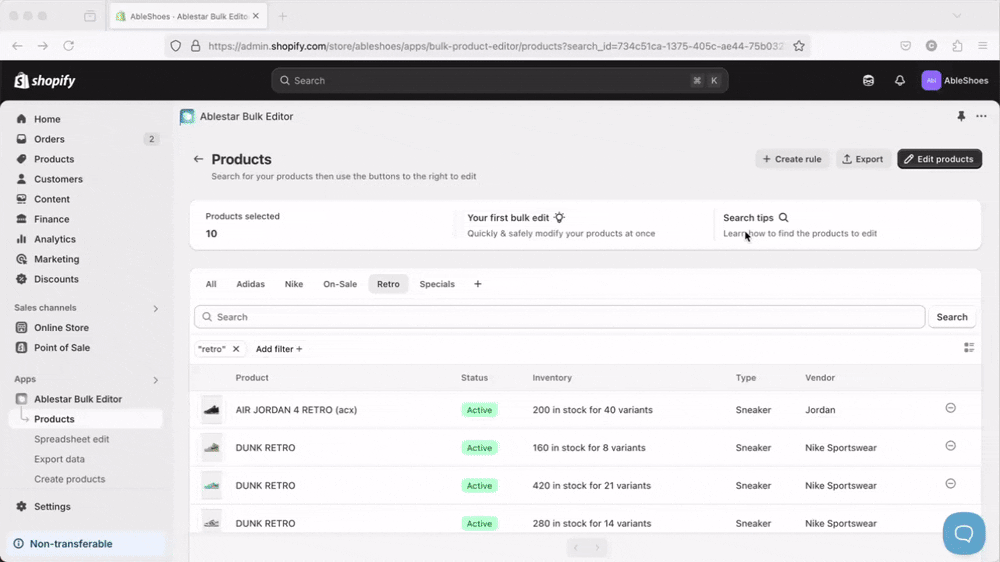This screenshot has width=1000, height=562.
Task: Click the Shopify logo
Action: click(45, 80)
